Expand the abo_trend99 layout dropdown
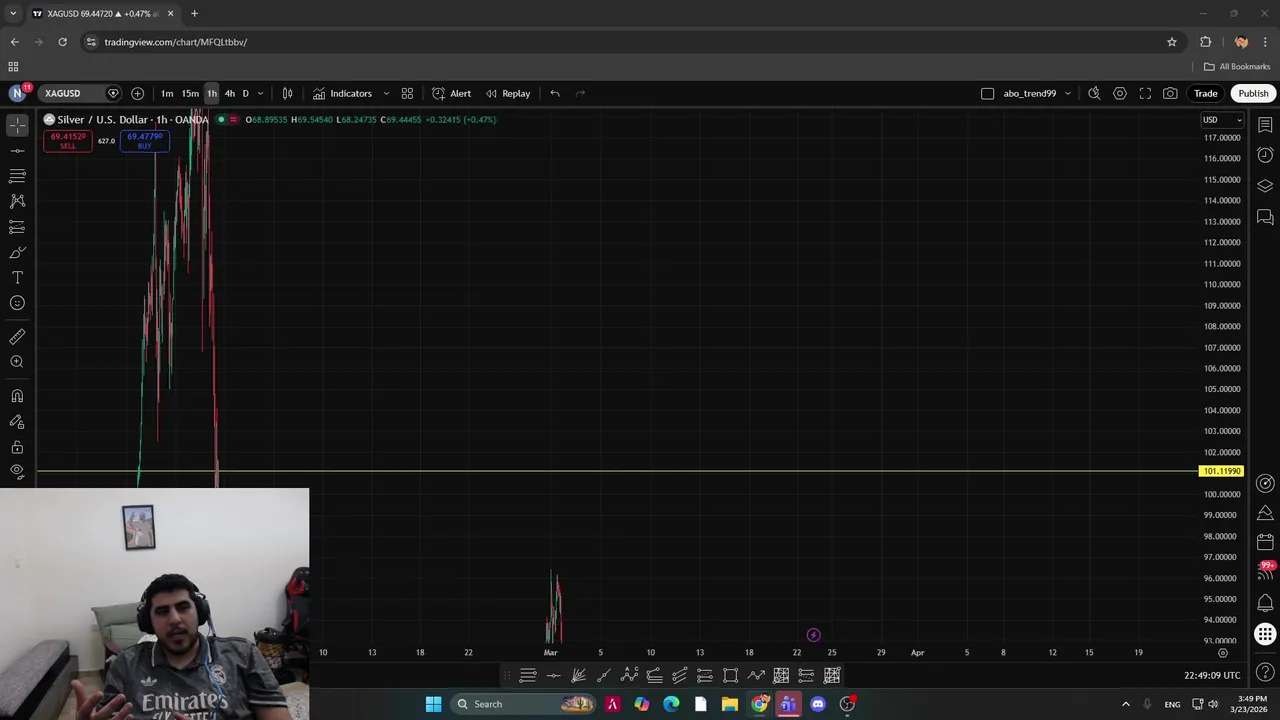1280x720 pixels. coord(1067,93)
